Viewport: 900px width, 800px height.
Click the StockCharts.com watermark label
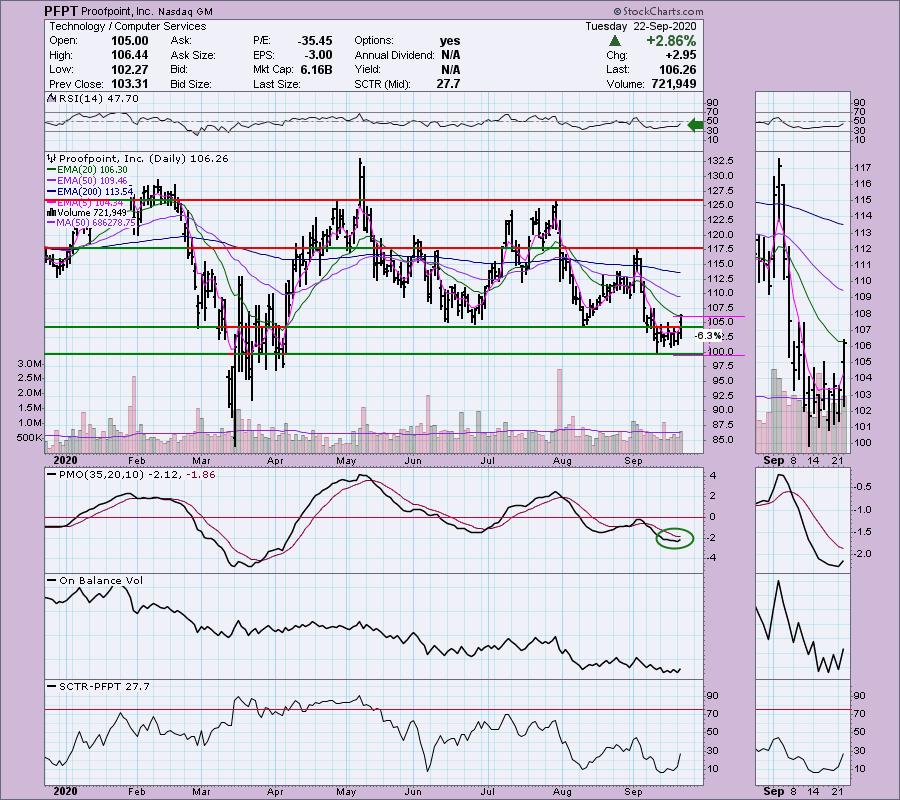coord(658,11)
